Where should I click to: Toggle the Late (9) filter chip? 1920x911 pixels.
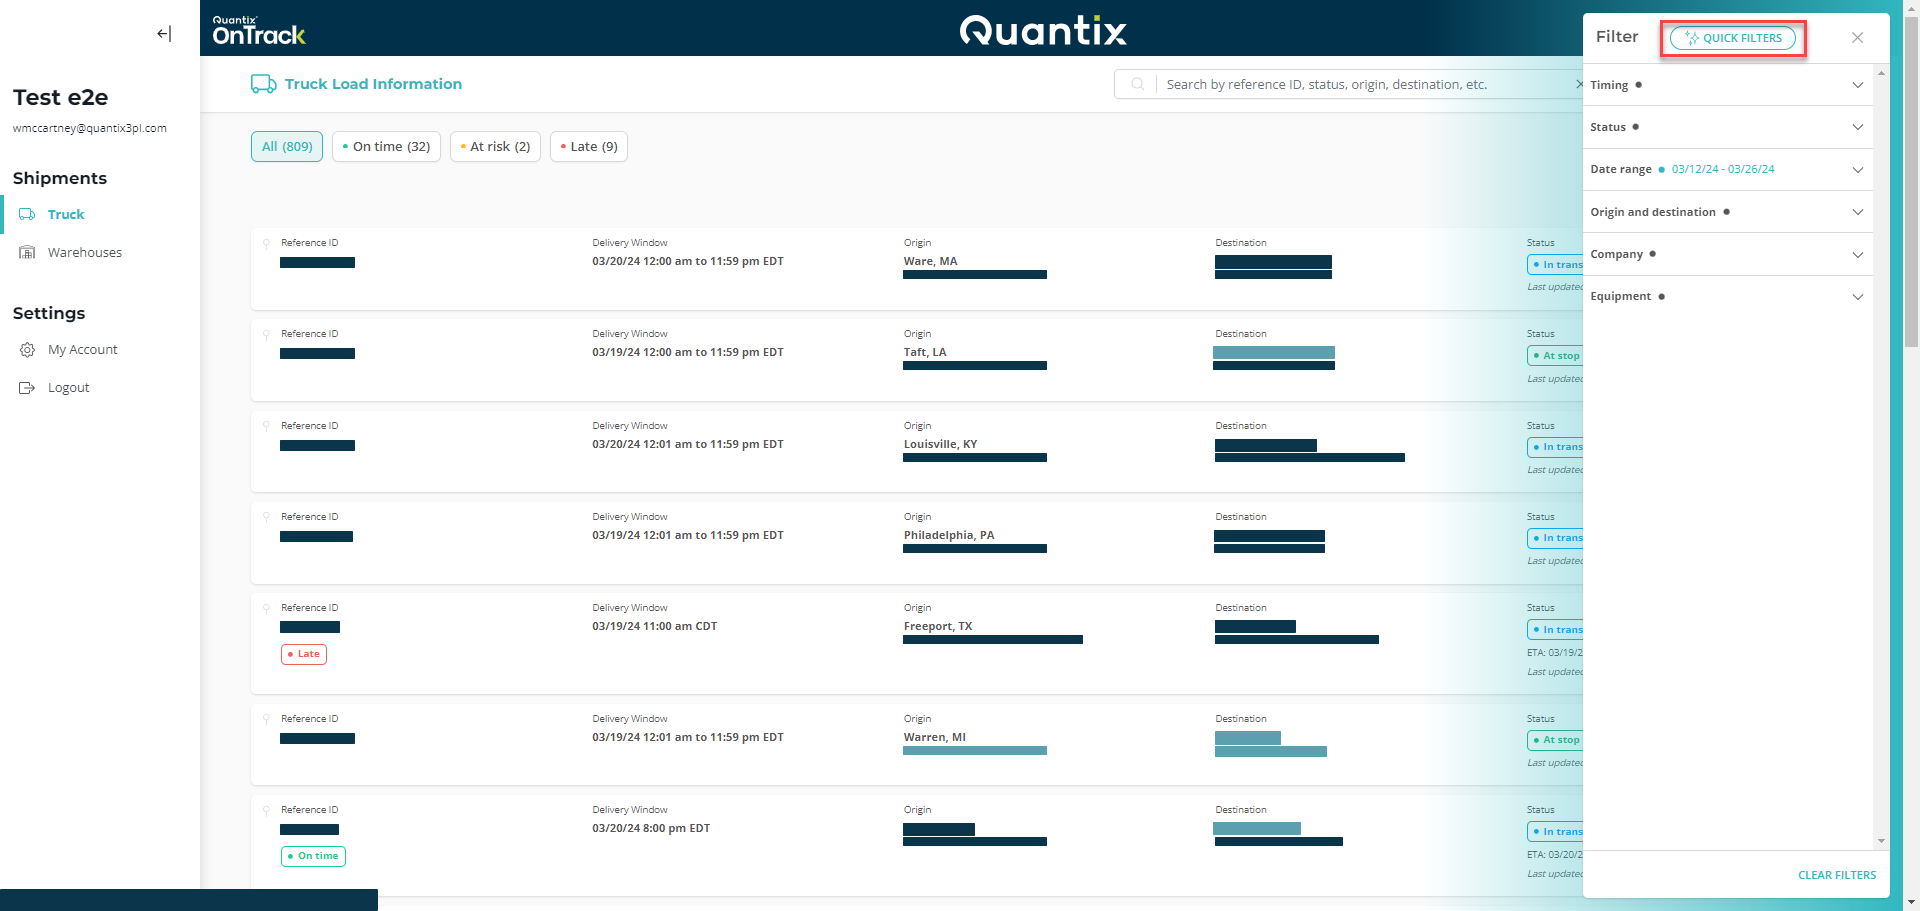pyautogui.click(x=588, y=146)
